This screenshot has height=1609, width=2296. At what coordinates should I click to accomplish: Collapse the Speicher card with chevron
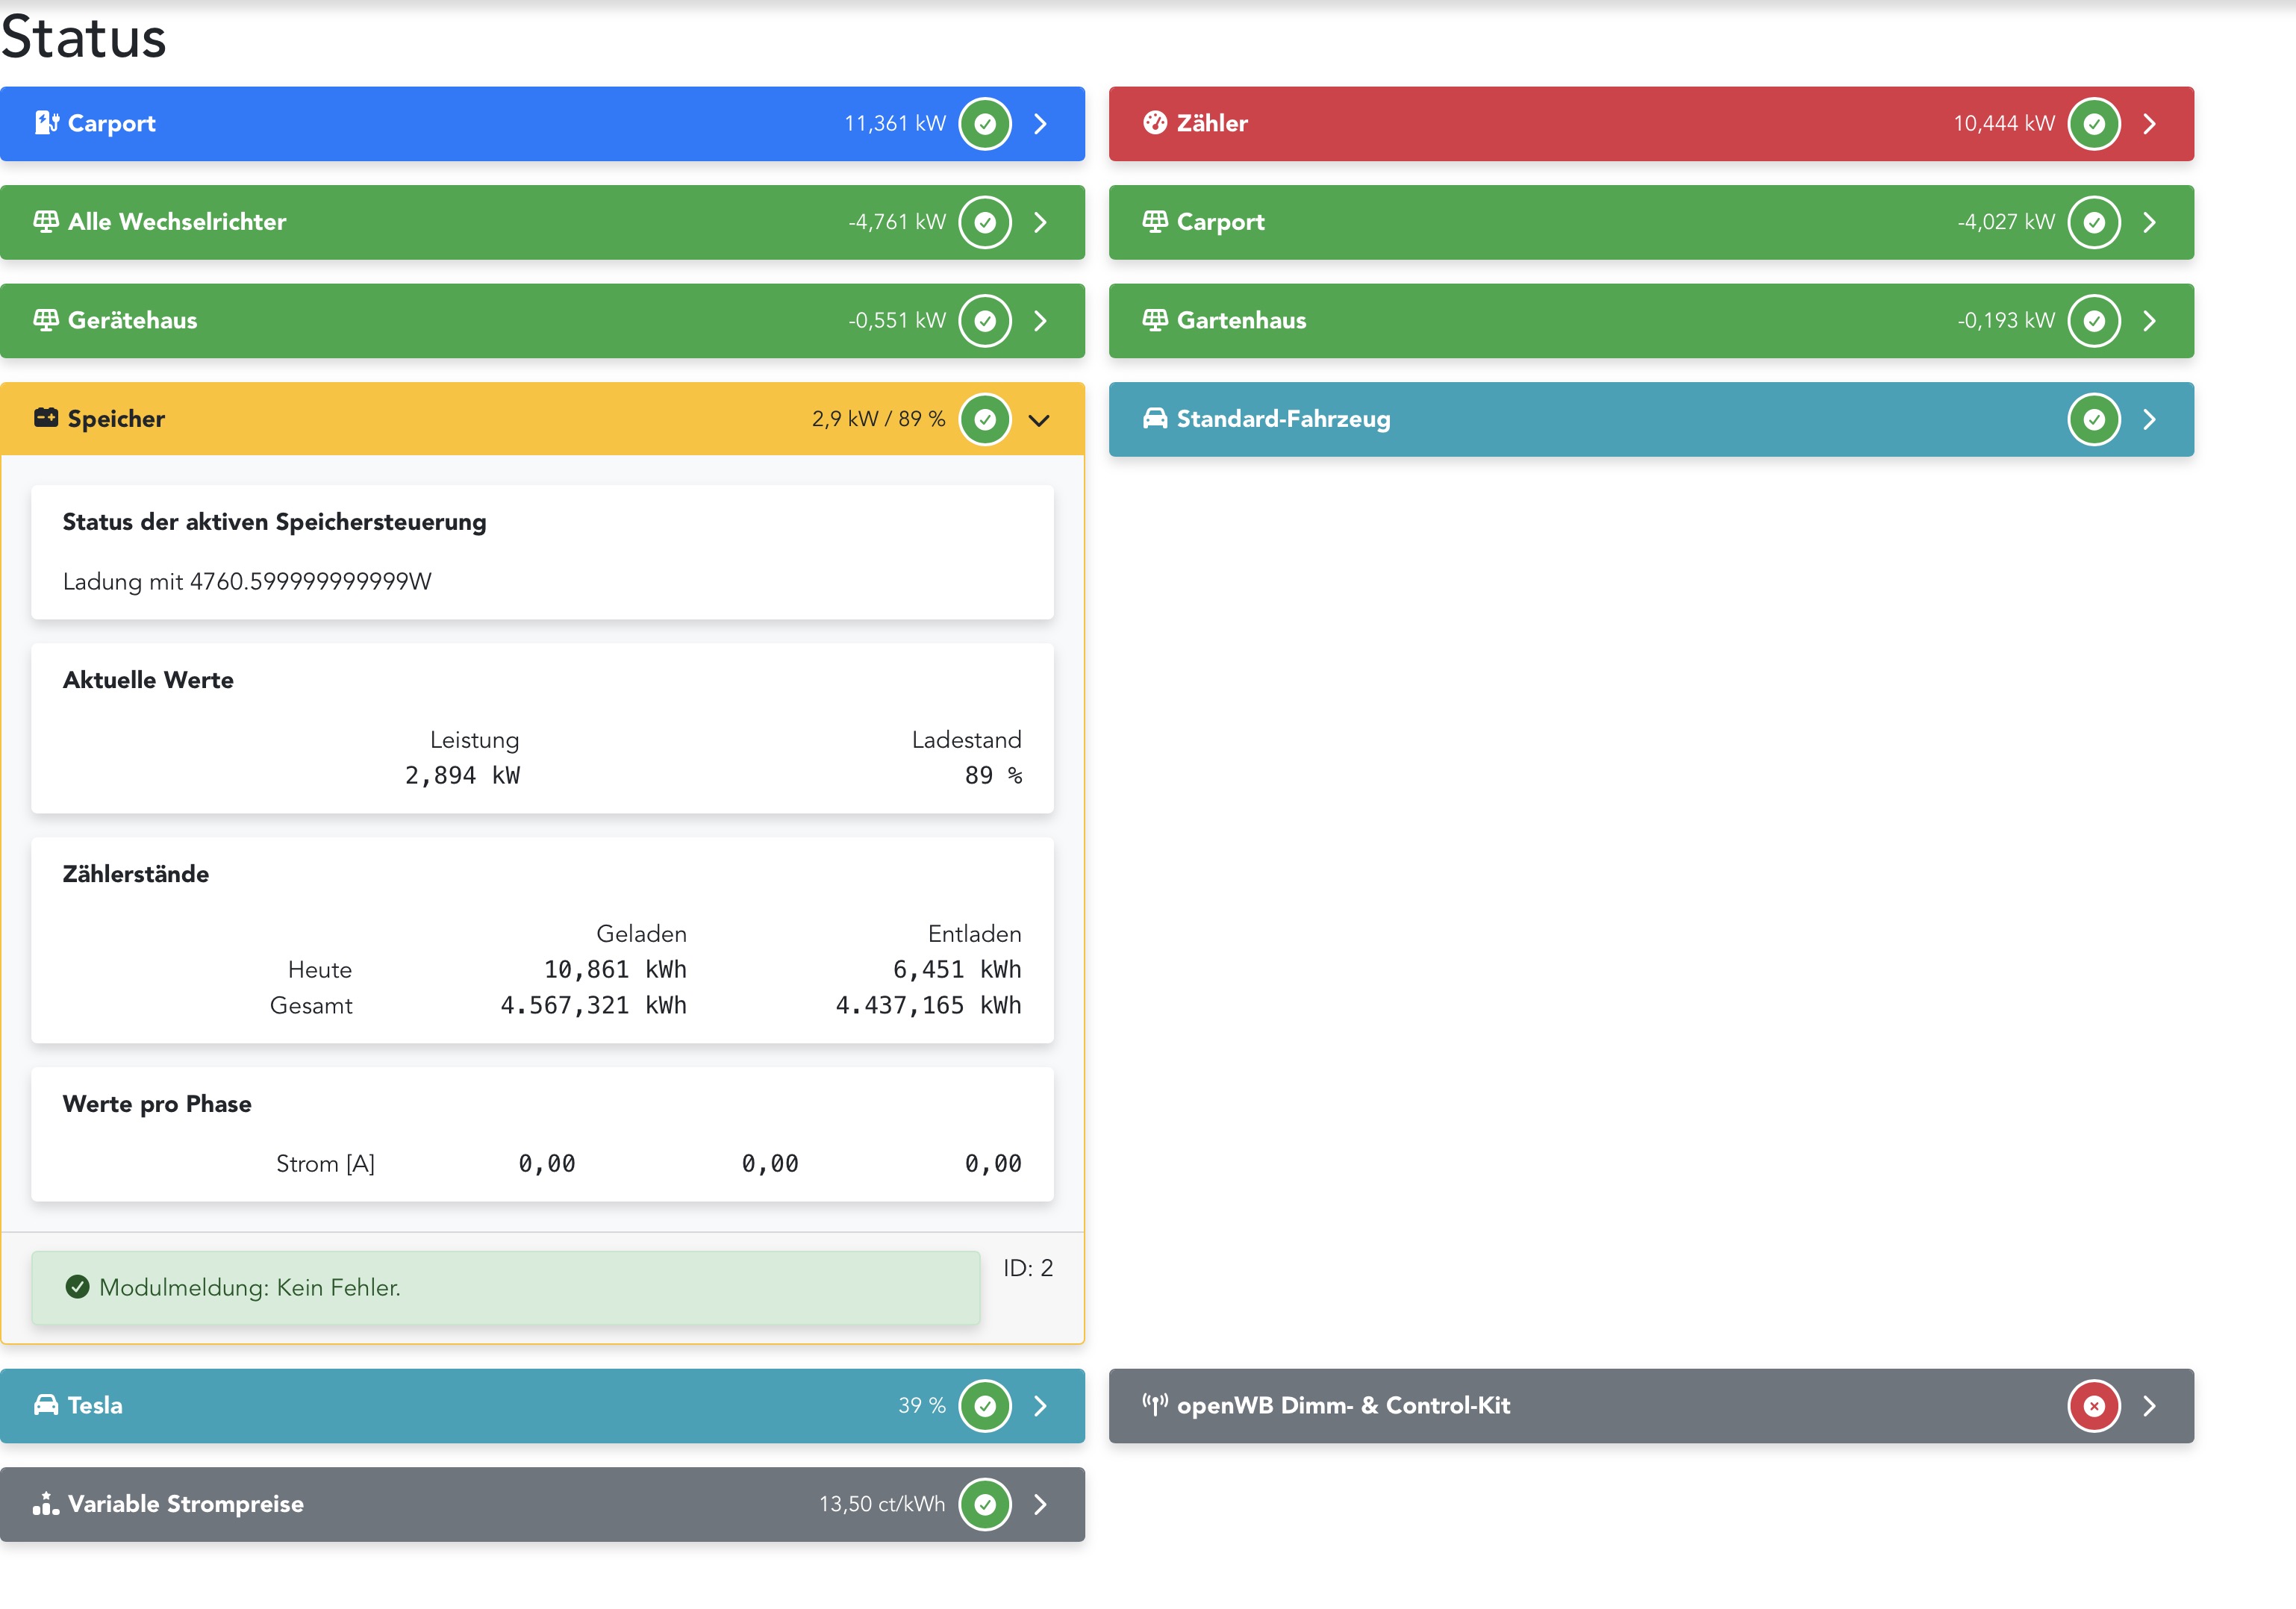(1039, 420)
